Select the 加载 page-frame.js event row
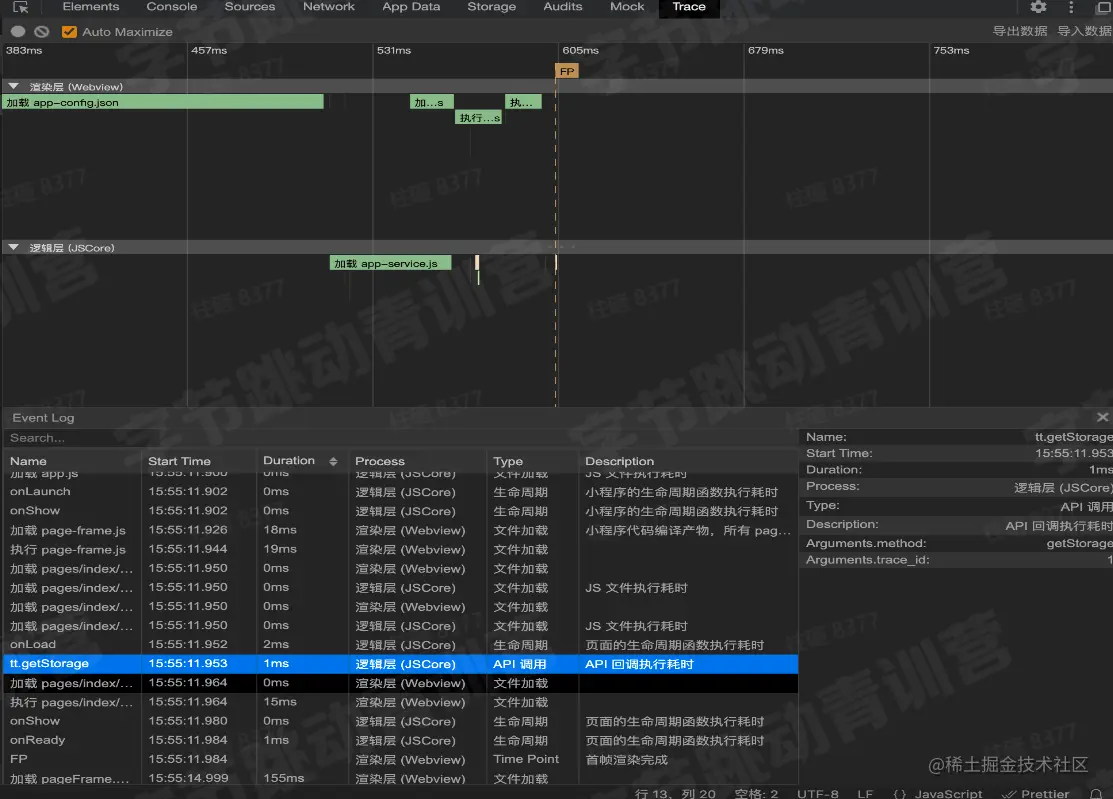 point(400,530)
